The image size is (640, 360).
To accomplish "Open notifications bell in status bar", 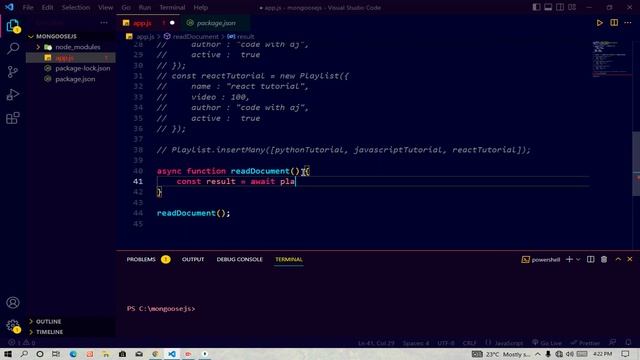I will point(628,342).
